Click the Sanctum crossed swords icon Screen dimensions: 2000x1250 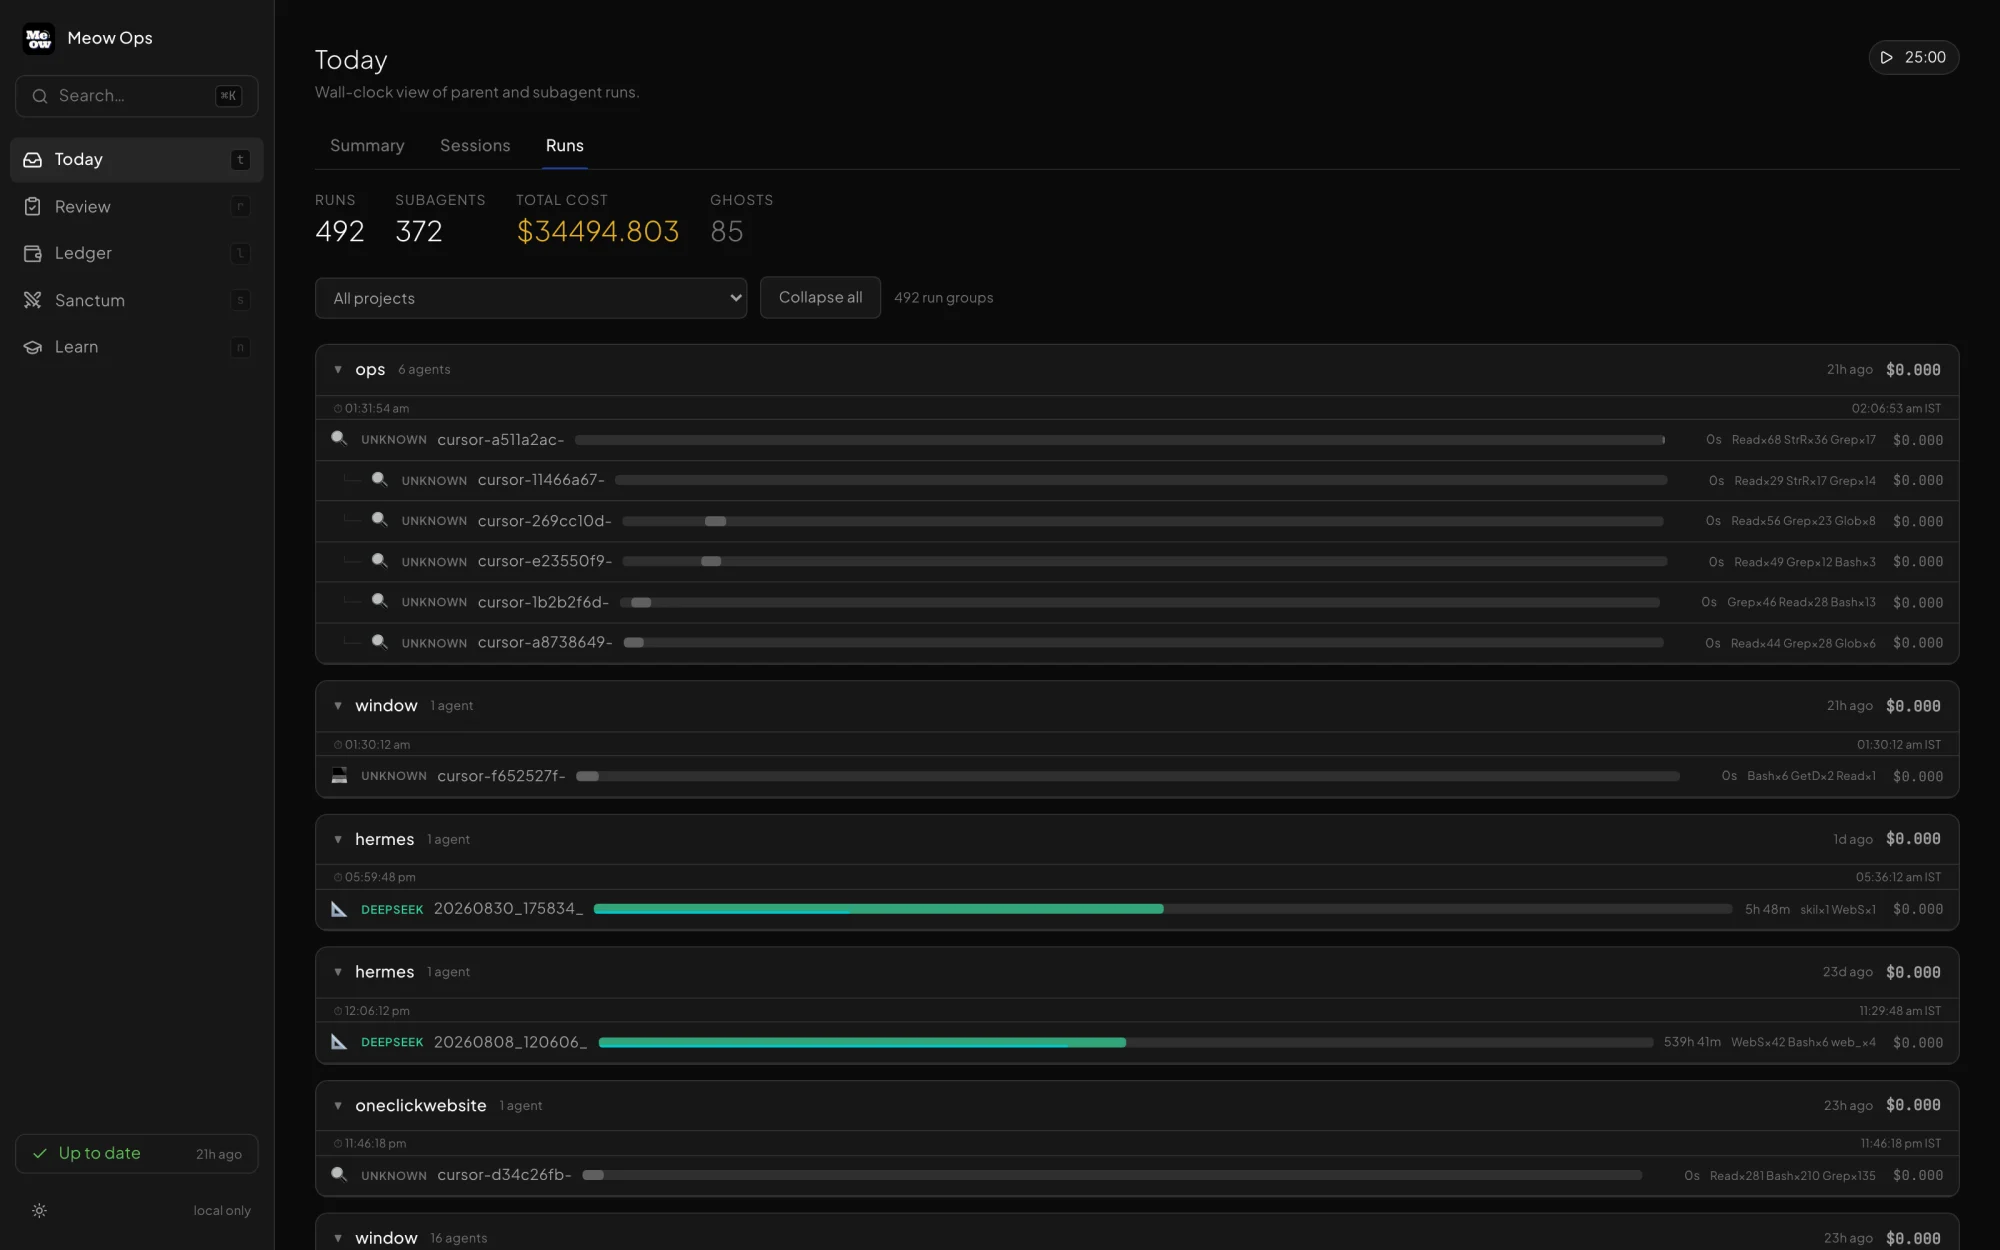coord(33,300)
